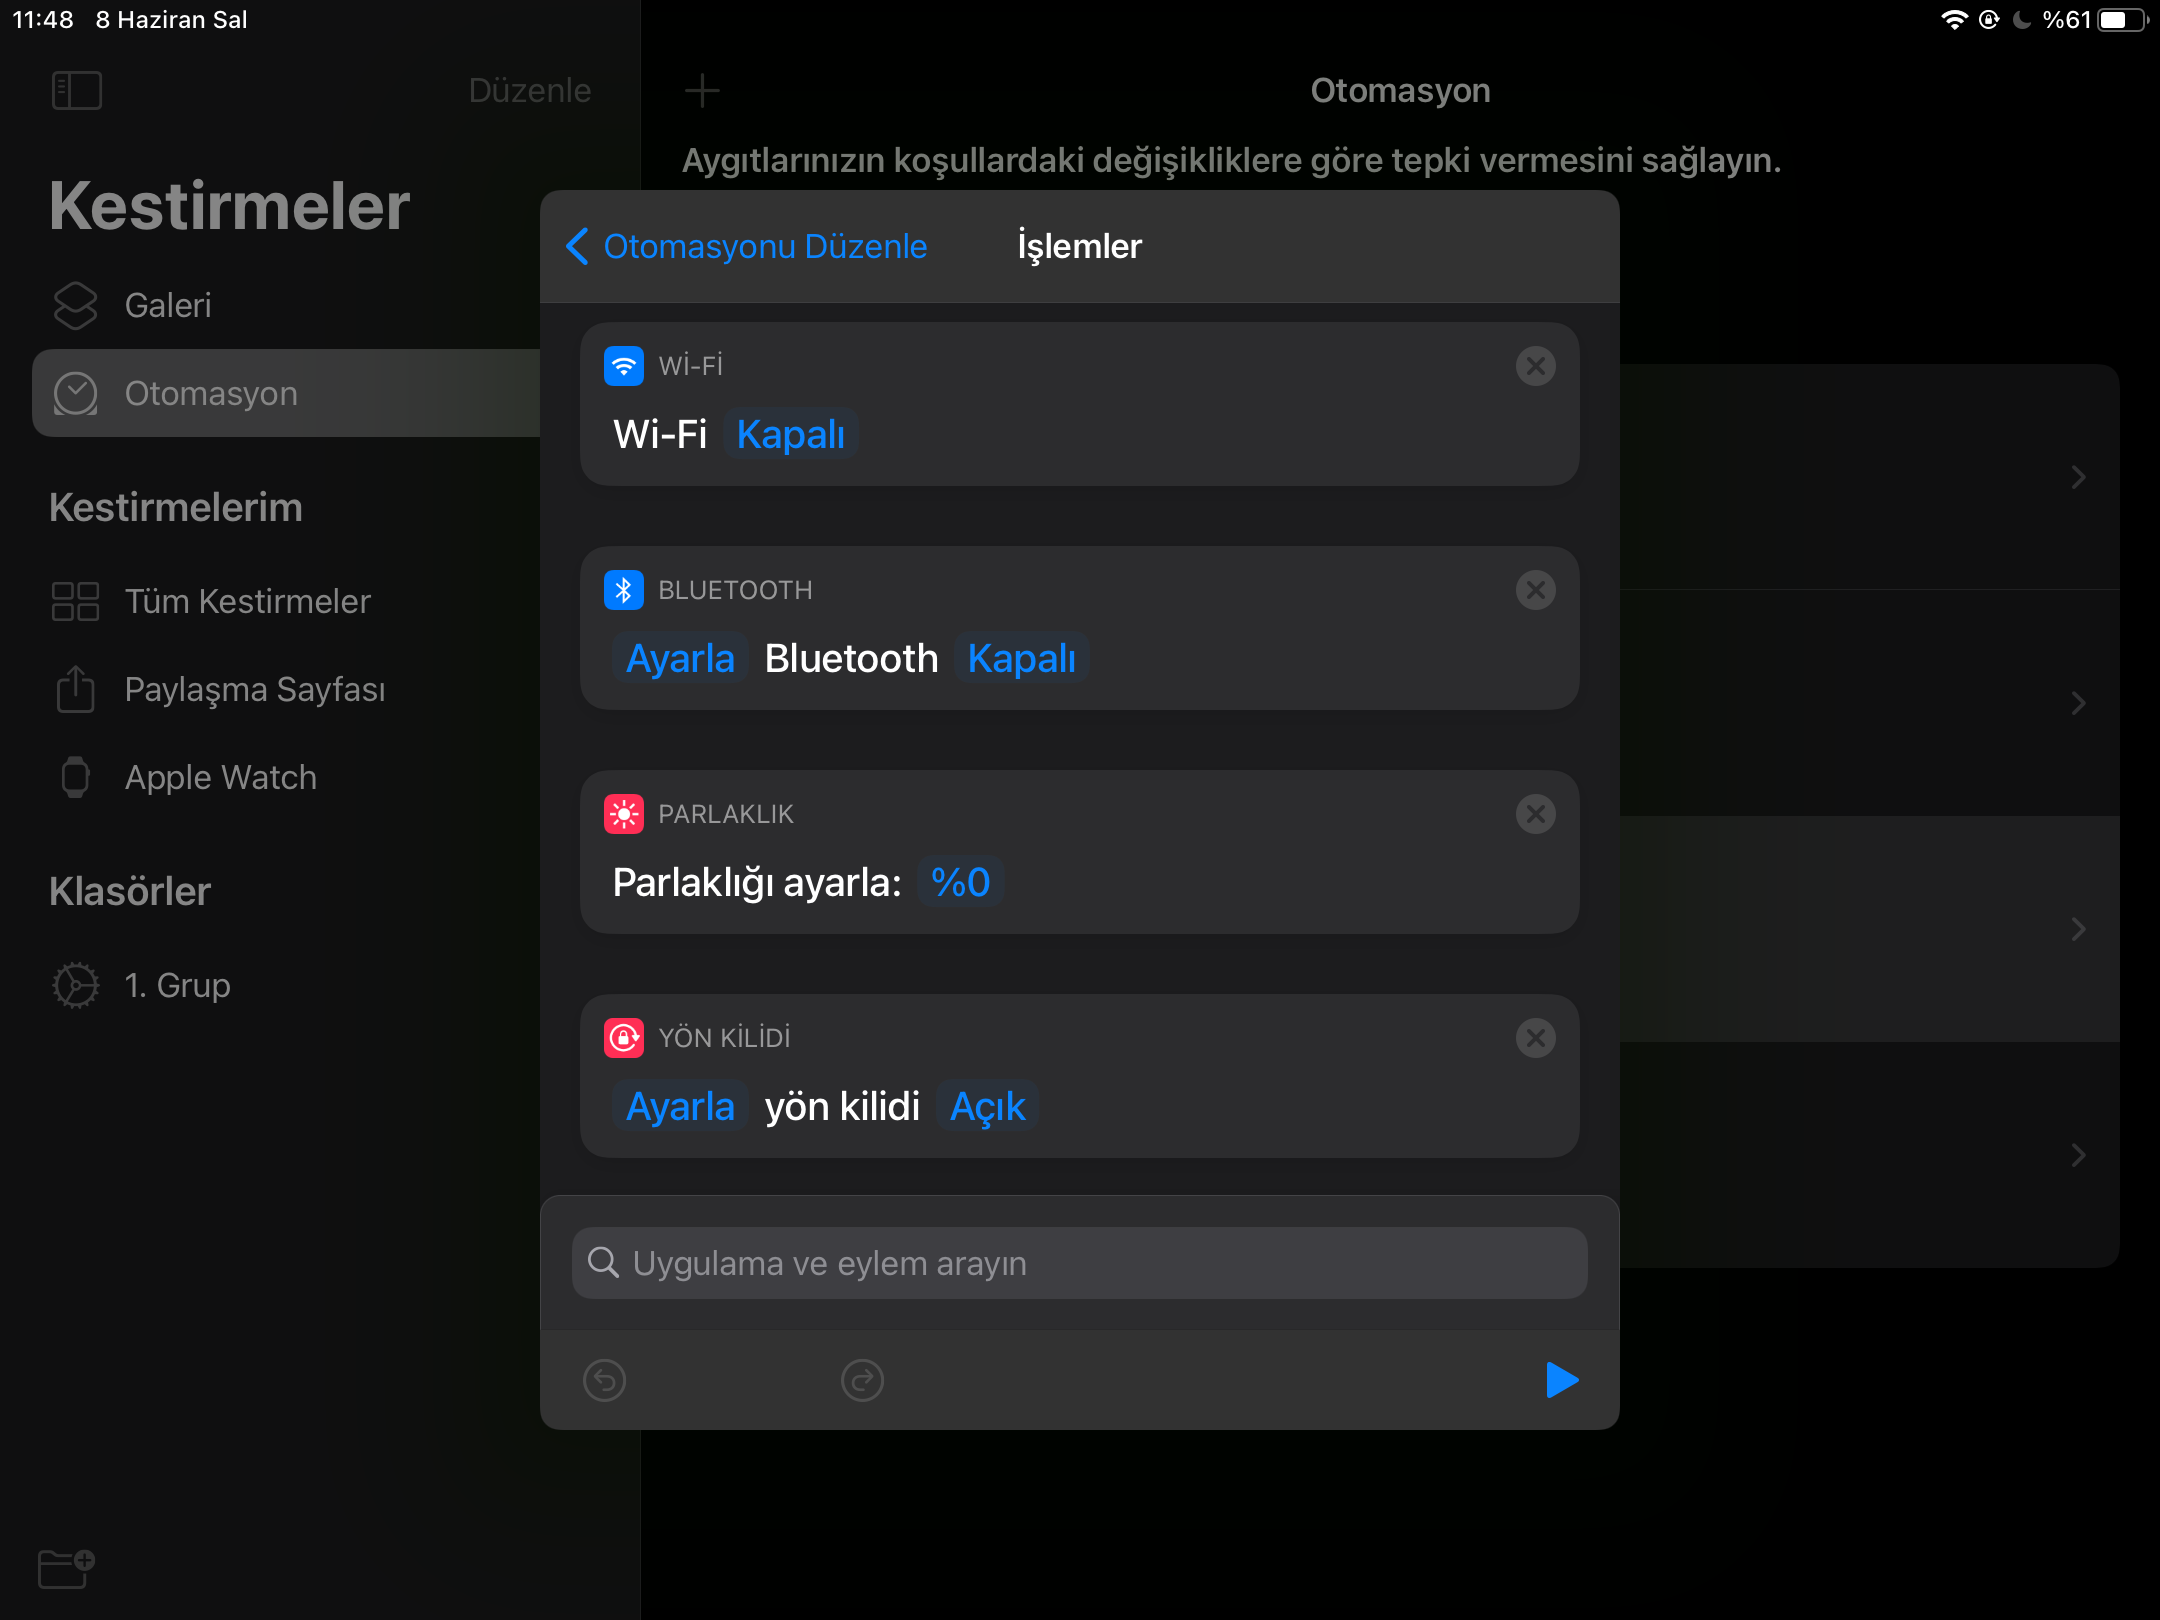Viewport: 2160px width, 1620px height.
Task: Tap the status bar time 11:48
Action: [43, 20]
